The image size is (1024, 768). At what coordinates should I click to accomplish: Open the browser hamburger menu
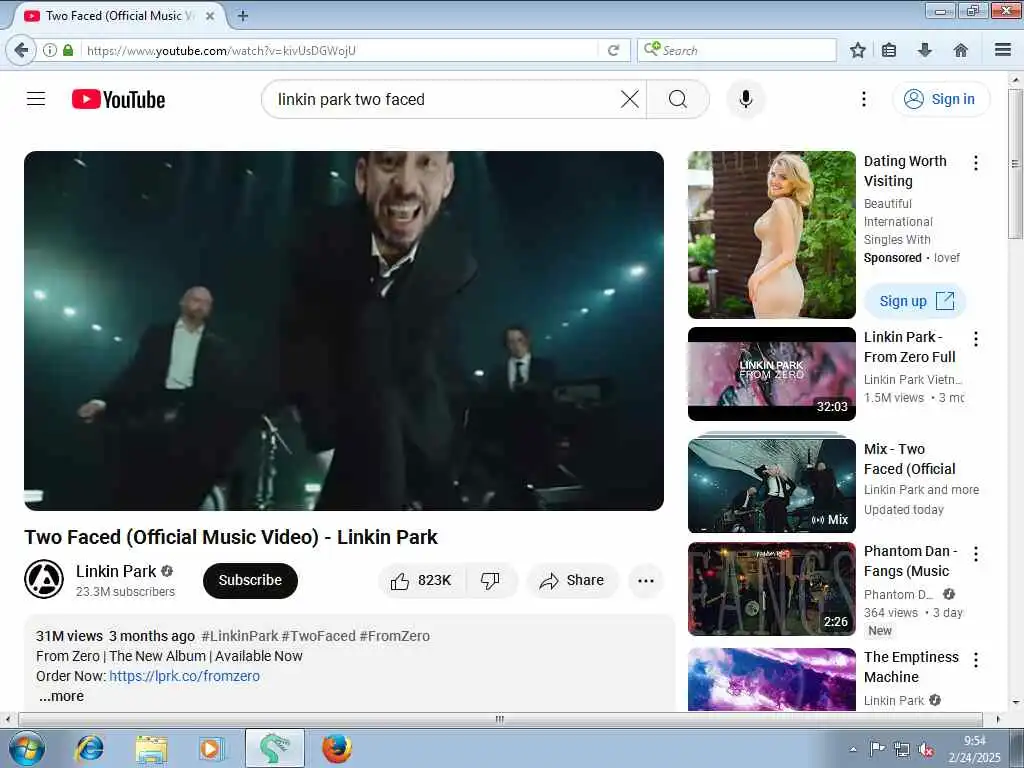coord(1003,50)
